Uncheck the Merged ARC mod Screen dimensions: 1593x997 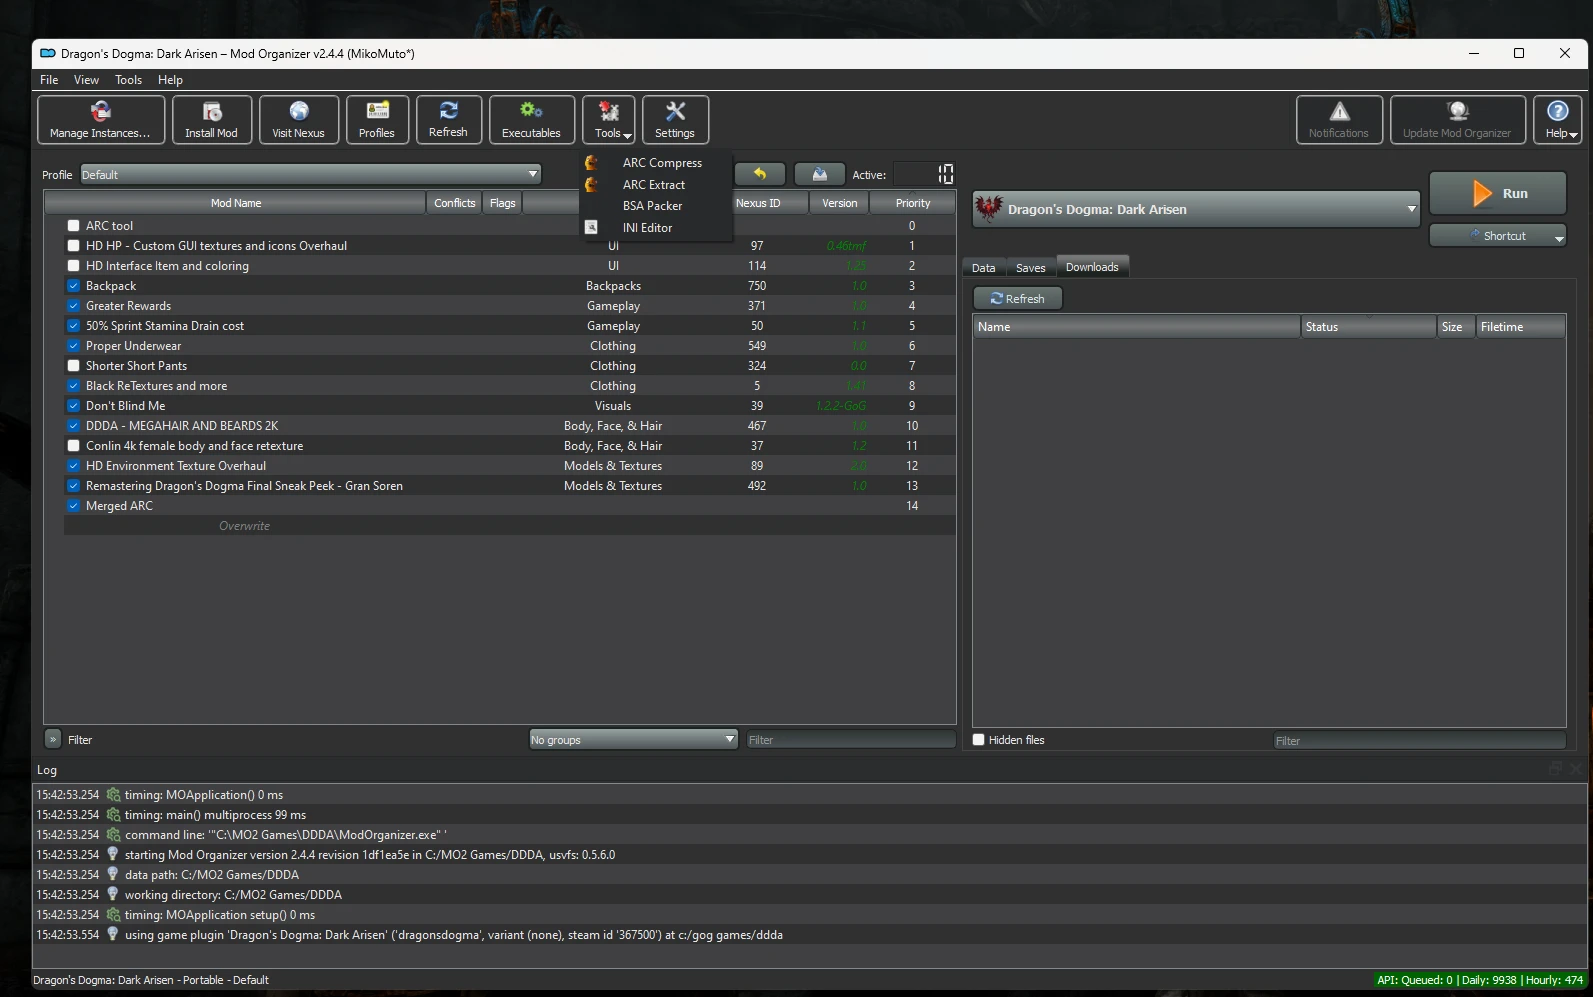(x=73, y=506)
